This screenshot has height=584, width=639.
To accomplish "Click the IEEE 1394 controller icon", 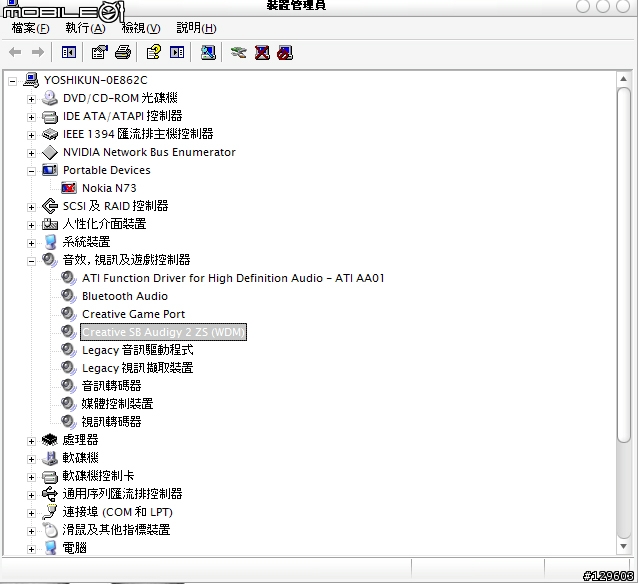I will point(50,134).
